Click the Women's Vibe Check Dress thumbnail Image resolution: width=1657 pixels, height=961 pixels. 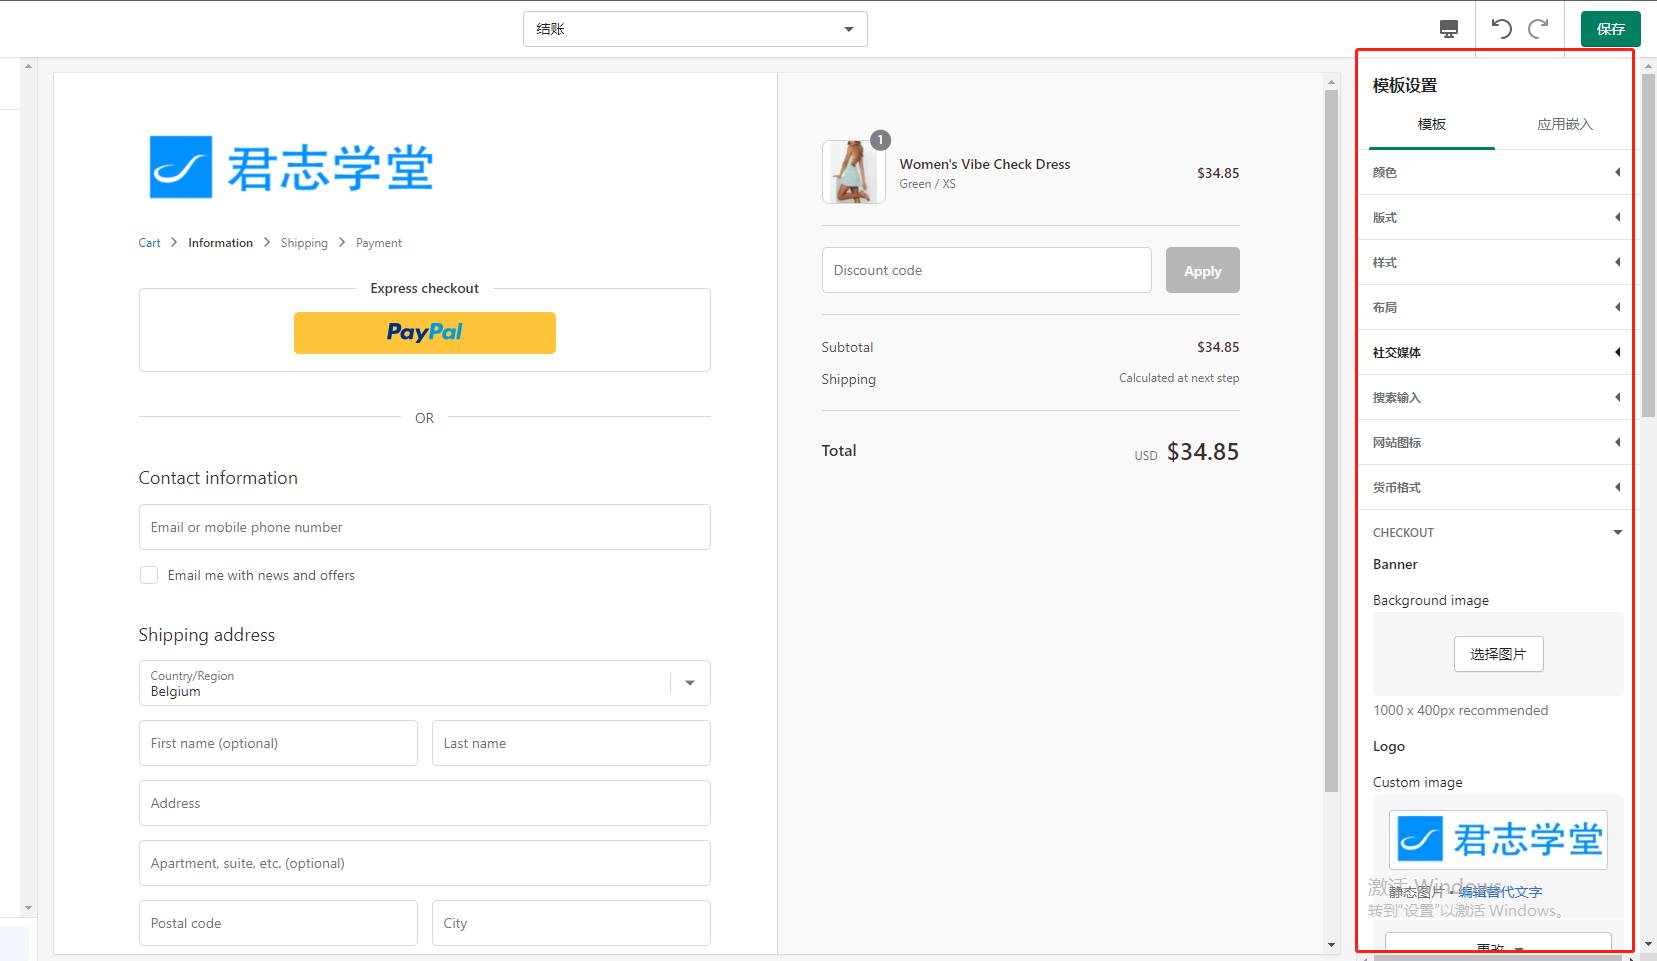pos(853,172)
